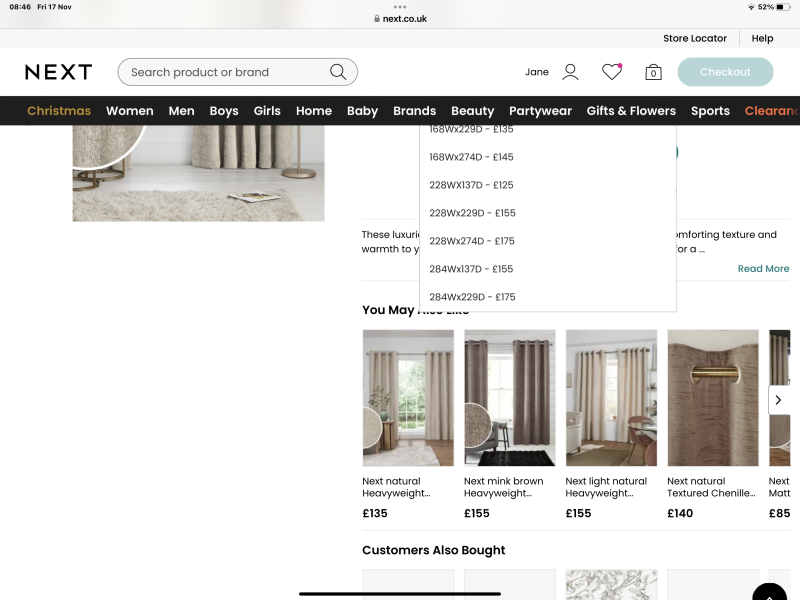Open the shopping bag icon
This screenshot has width=800, height=600.
tap(653, 72)
